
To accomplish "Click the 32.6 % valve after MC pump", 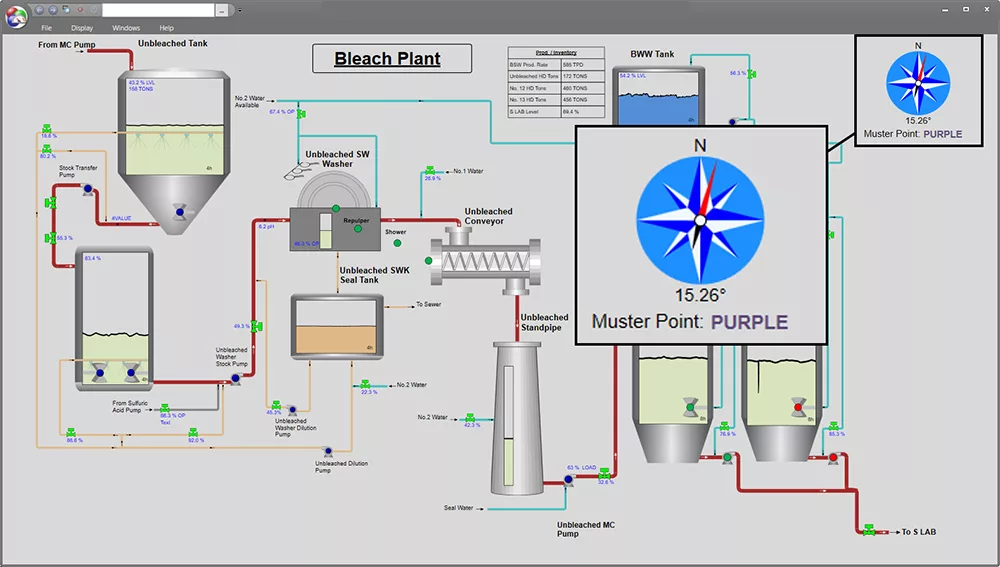I will click(x=604, y=475).
